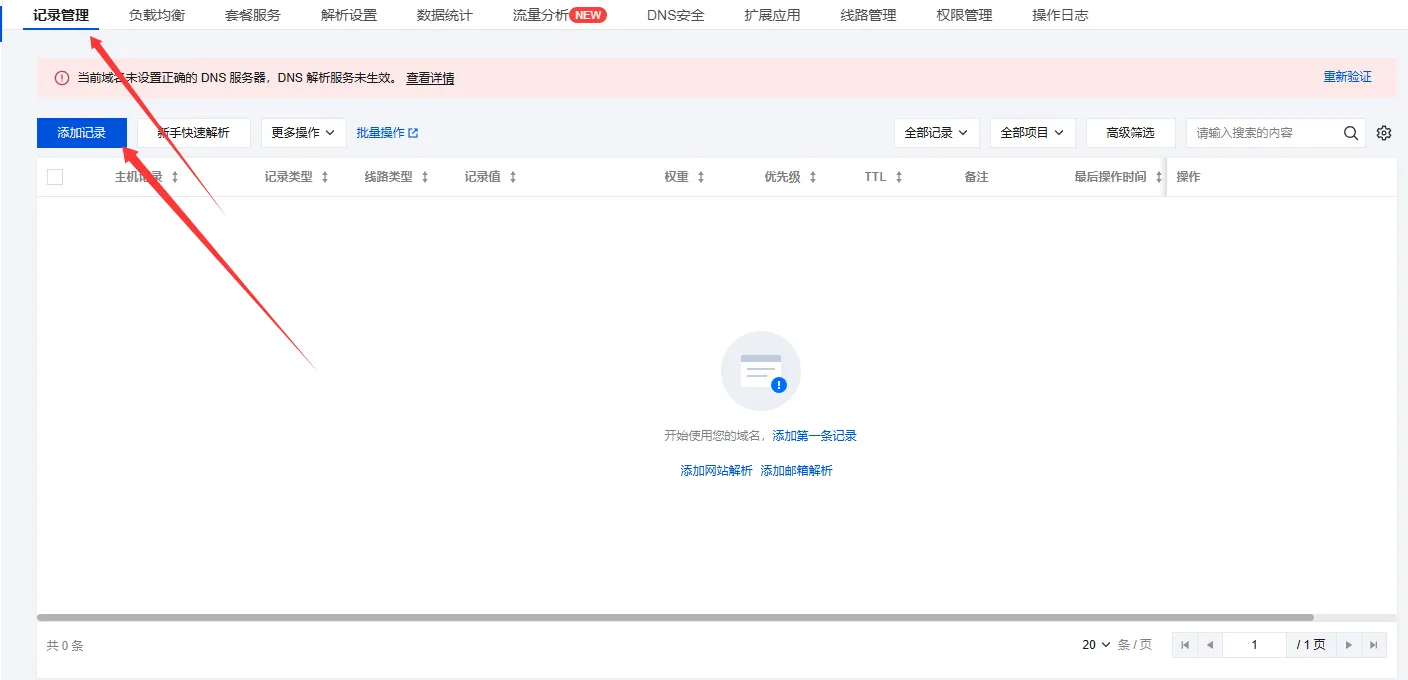Jump to last page icon
Screen dimensions: 1408x680
pos(1374,645)
